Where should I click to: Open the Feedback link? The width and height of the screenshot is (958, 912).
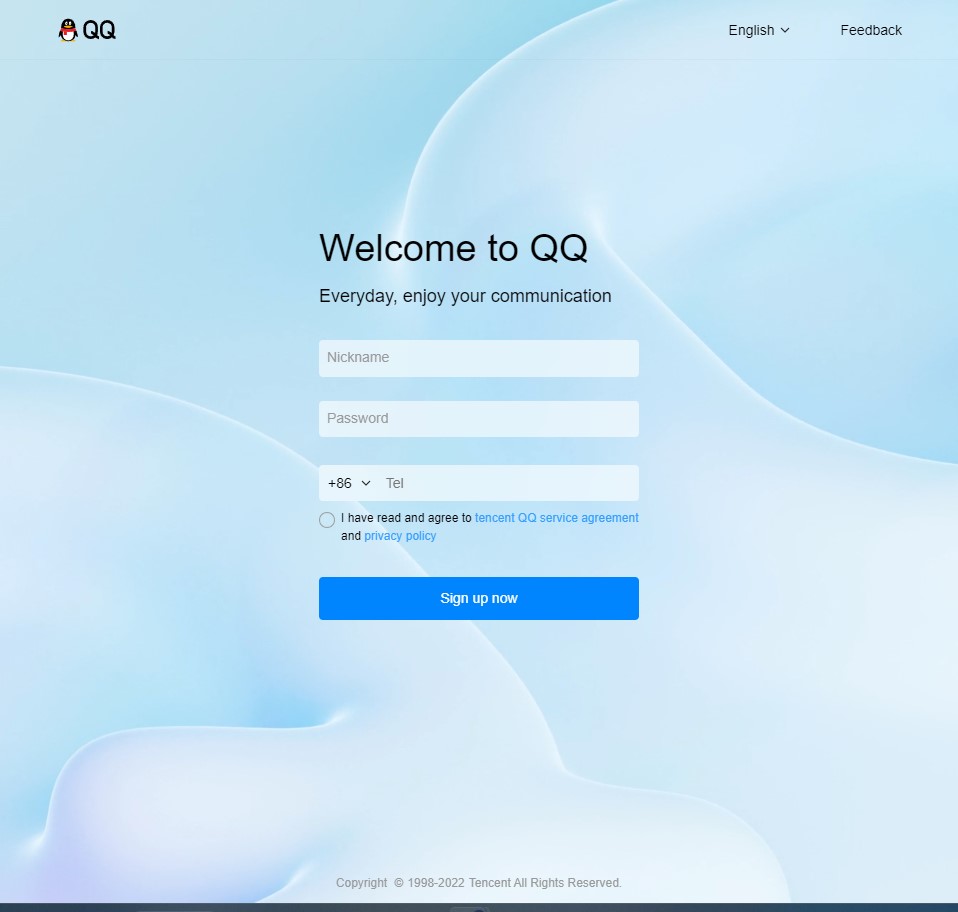tap(871, 31)
